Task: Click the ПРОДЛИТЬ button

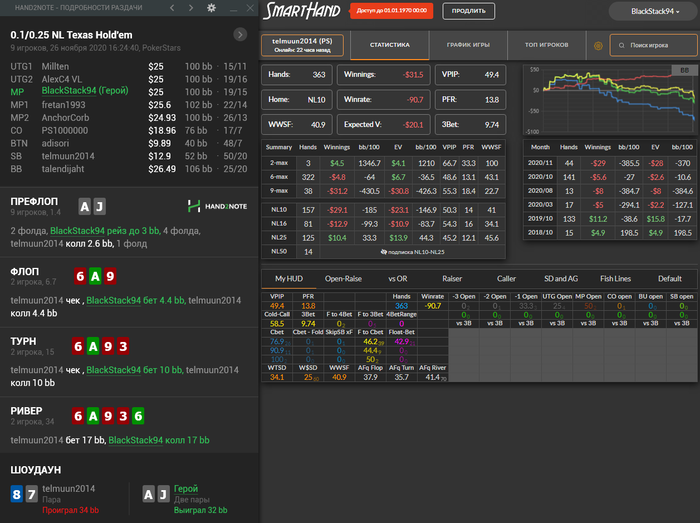Action: tap(468, 11)
